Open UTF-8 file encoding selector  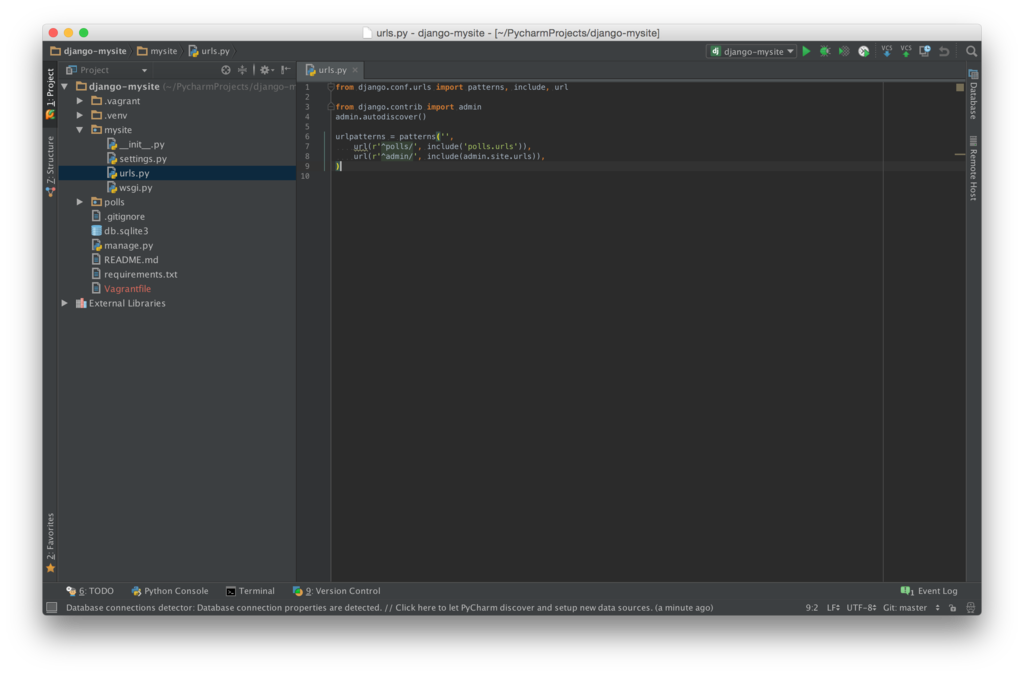click(861, 607)
